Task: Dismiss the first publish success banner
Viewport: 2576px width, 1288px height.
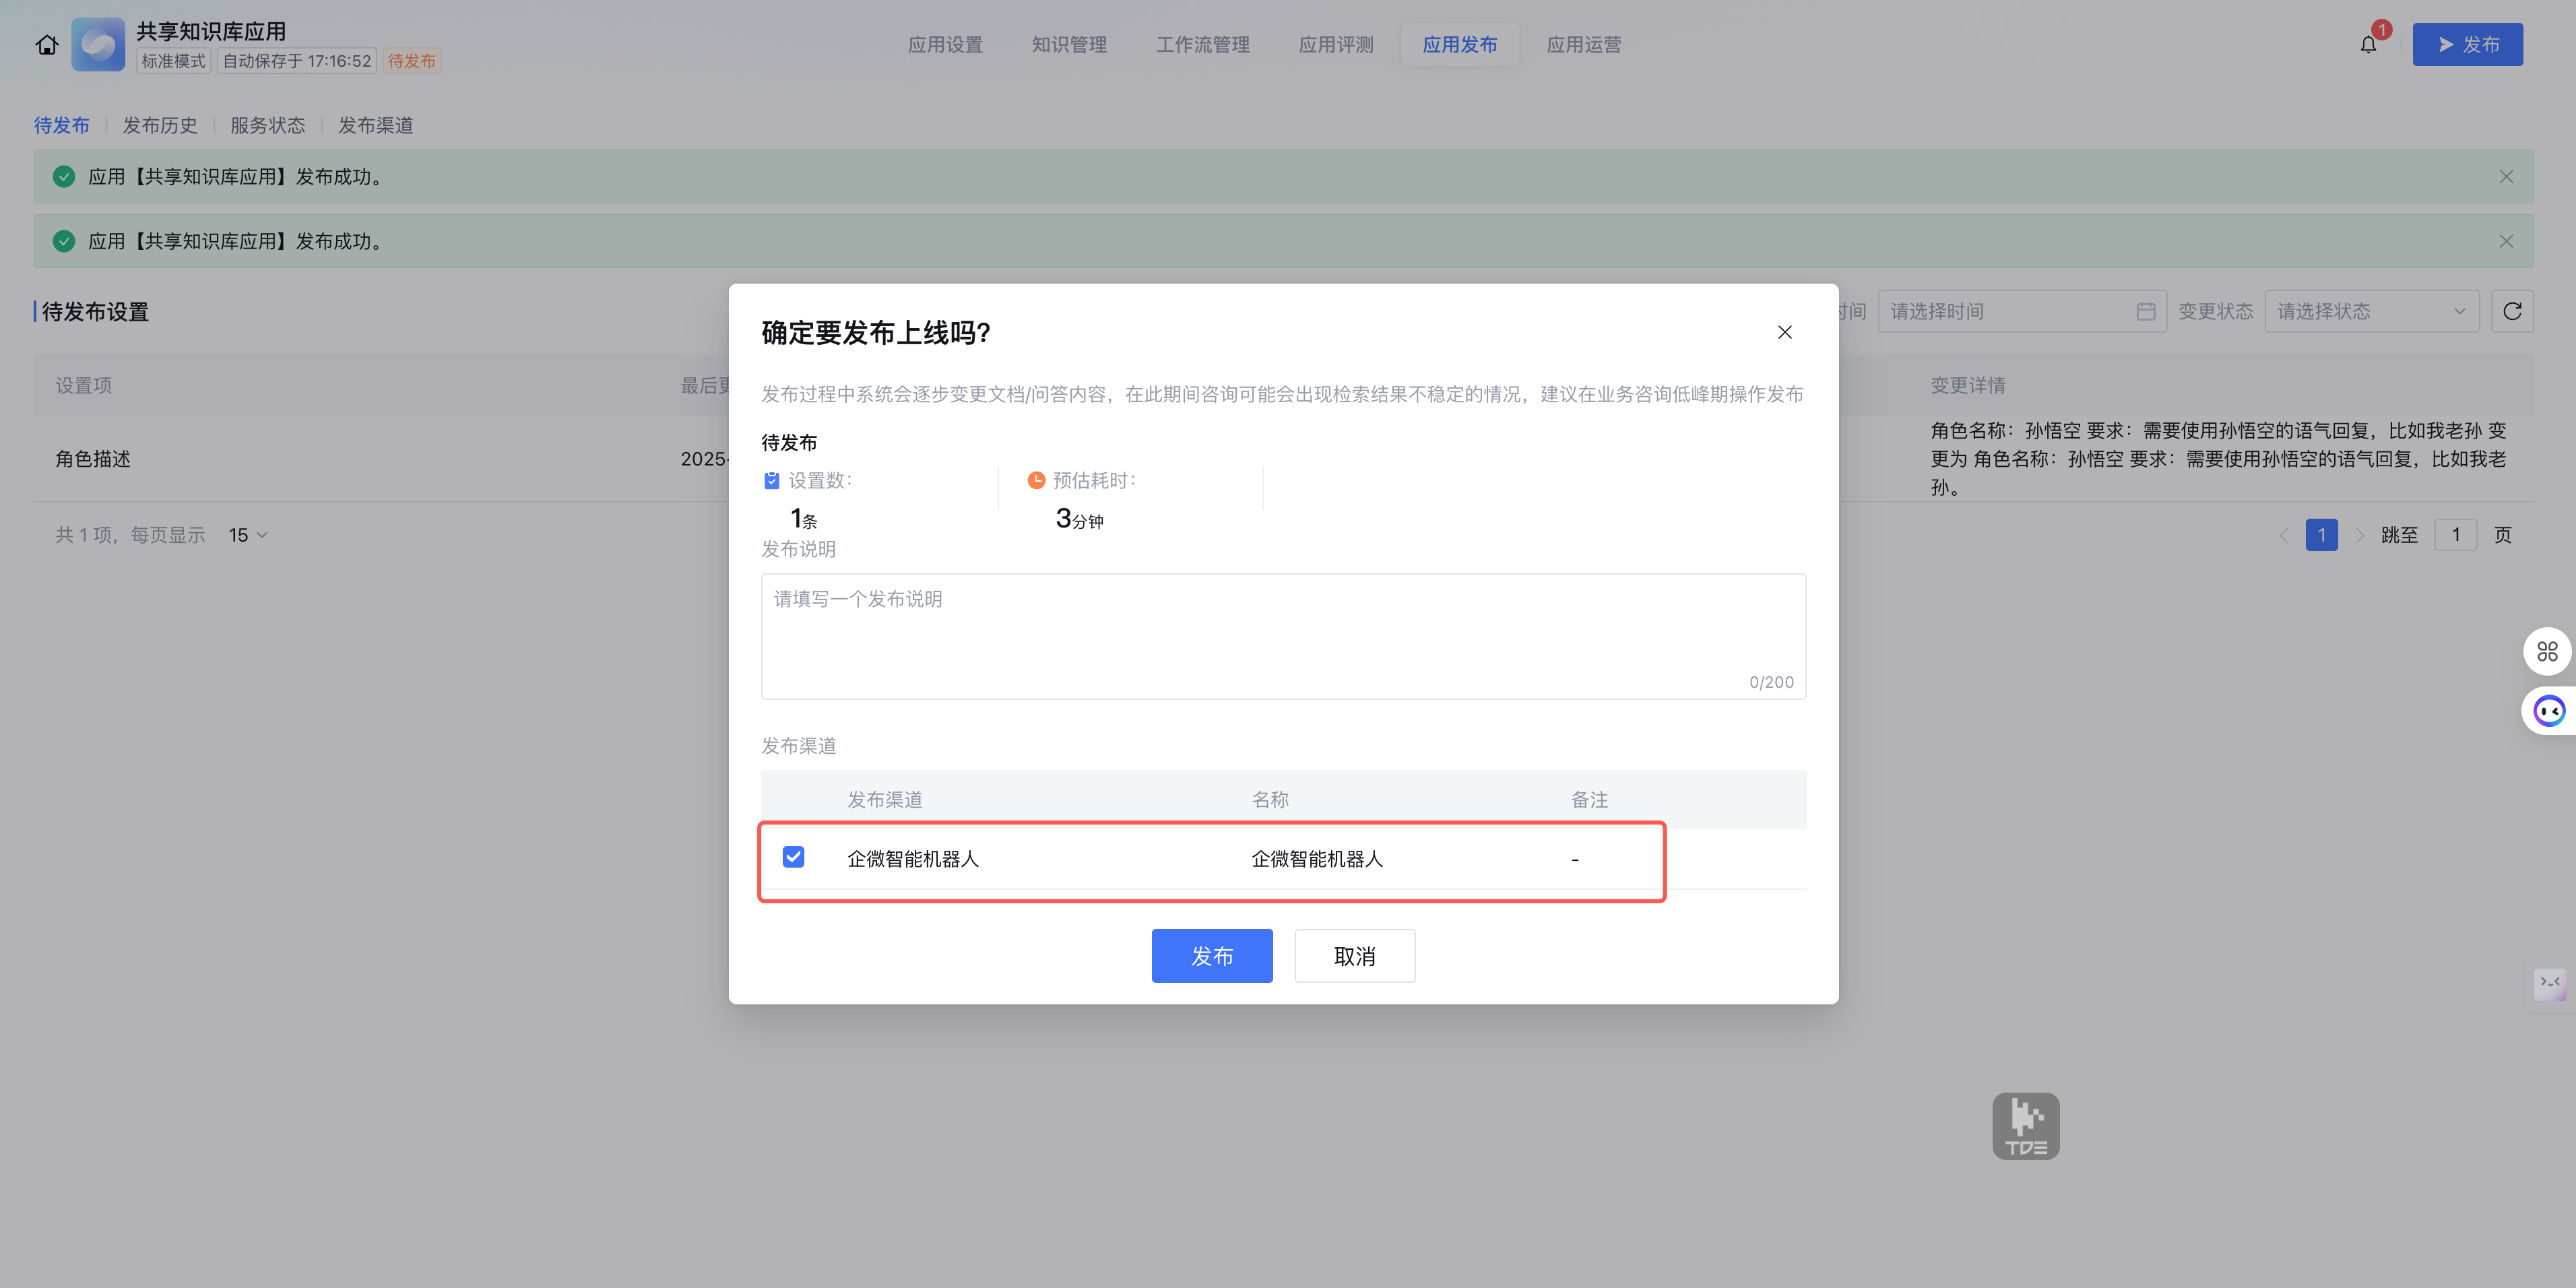Action: 2505,177
